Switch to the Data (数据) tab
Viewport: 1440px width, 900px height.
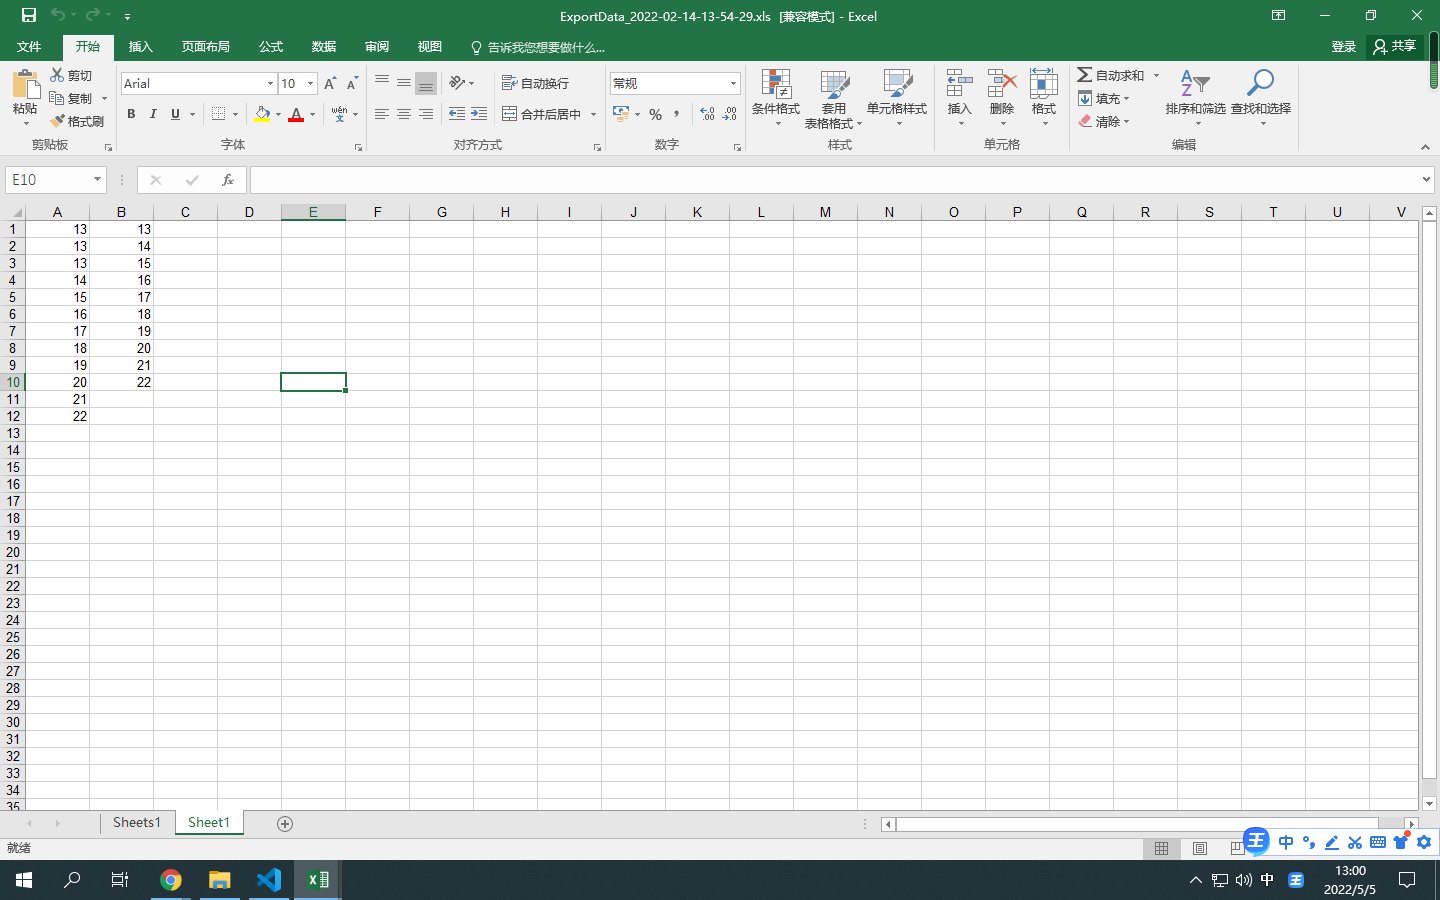[x=324, y=47]
